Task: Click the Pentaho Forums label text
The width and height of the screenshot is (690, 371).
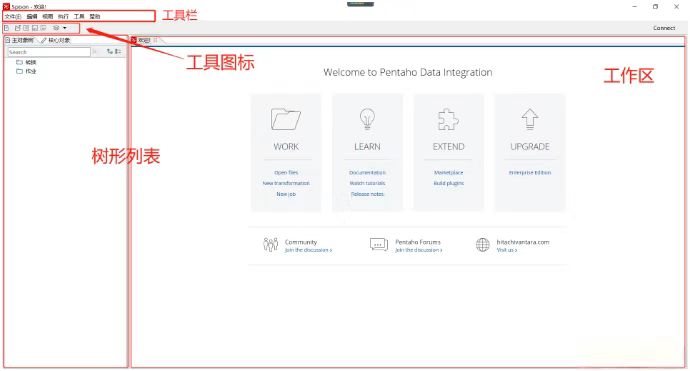Action: click(x=418, y=242)
